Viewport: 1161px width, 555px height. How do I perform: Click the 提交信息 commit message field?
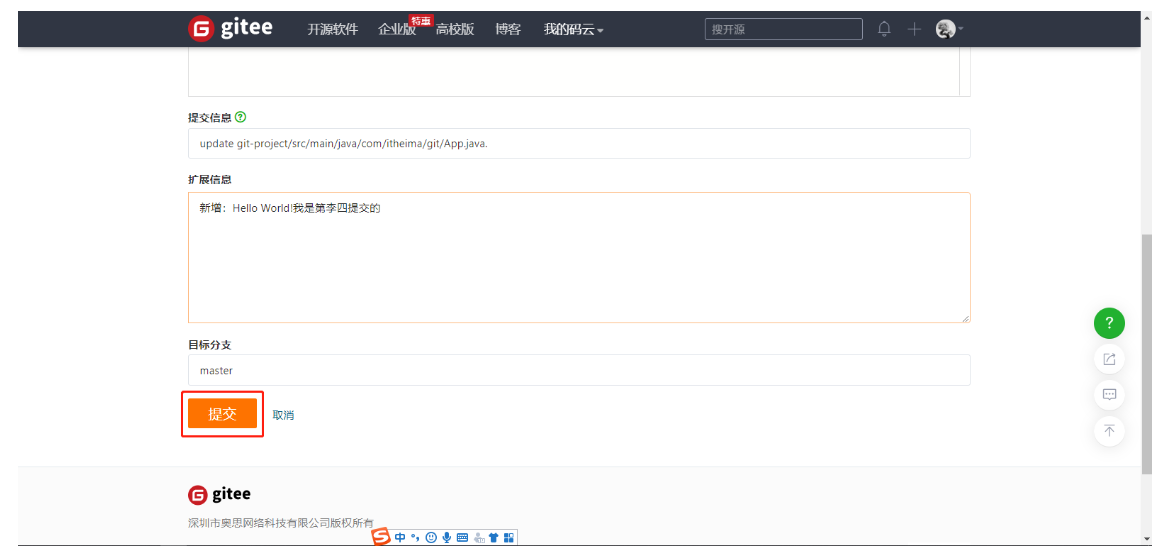579,143
